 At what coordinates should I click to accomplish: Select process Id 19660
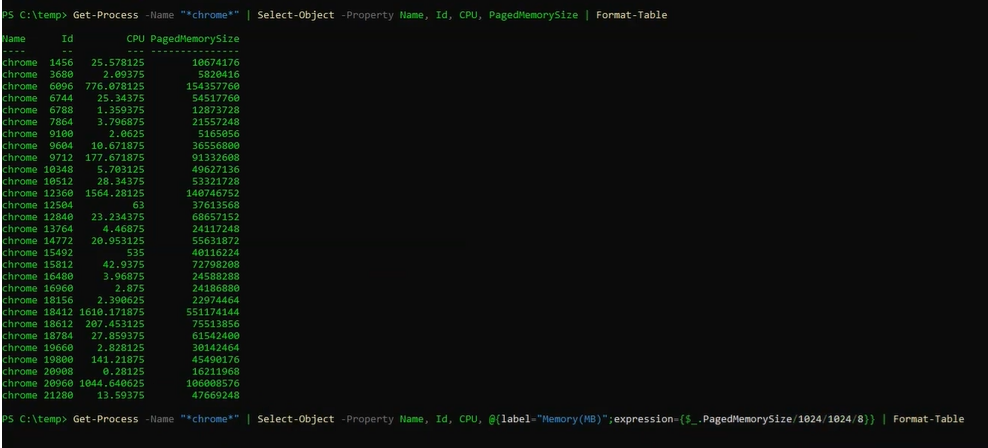click(x=59, y=348)
